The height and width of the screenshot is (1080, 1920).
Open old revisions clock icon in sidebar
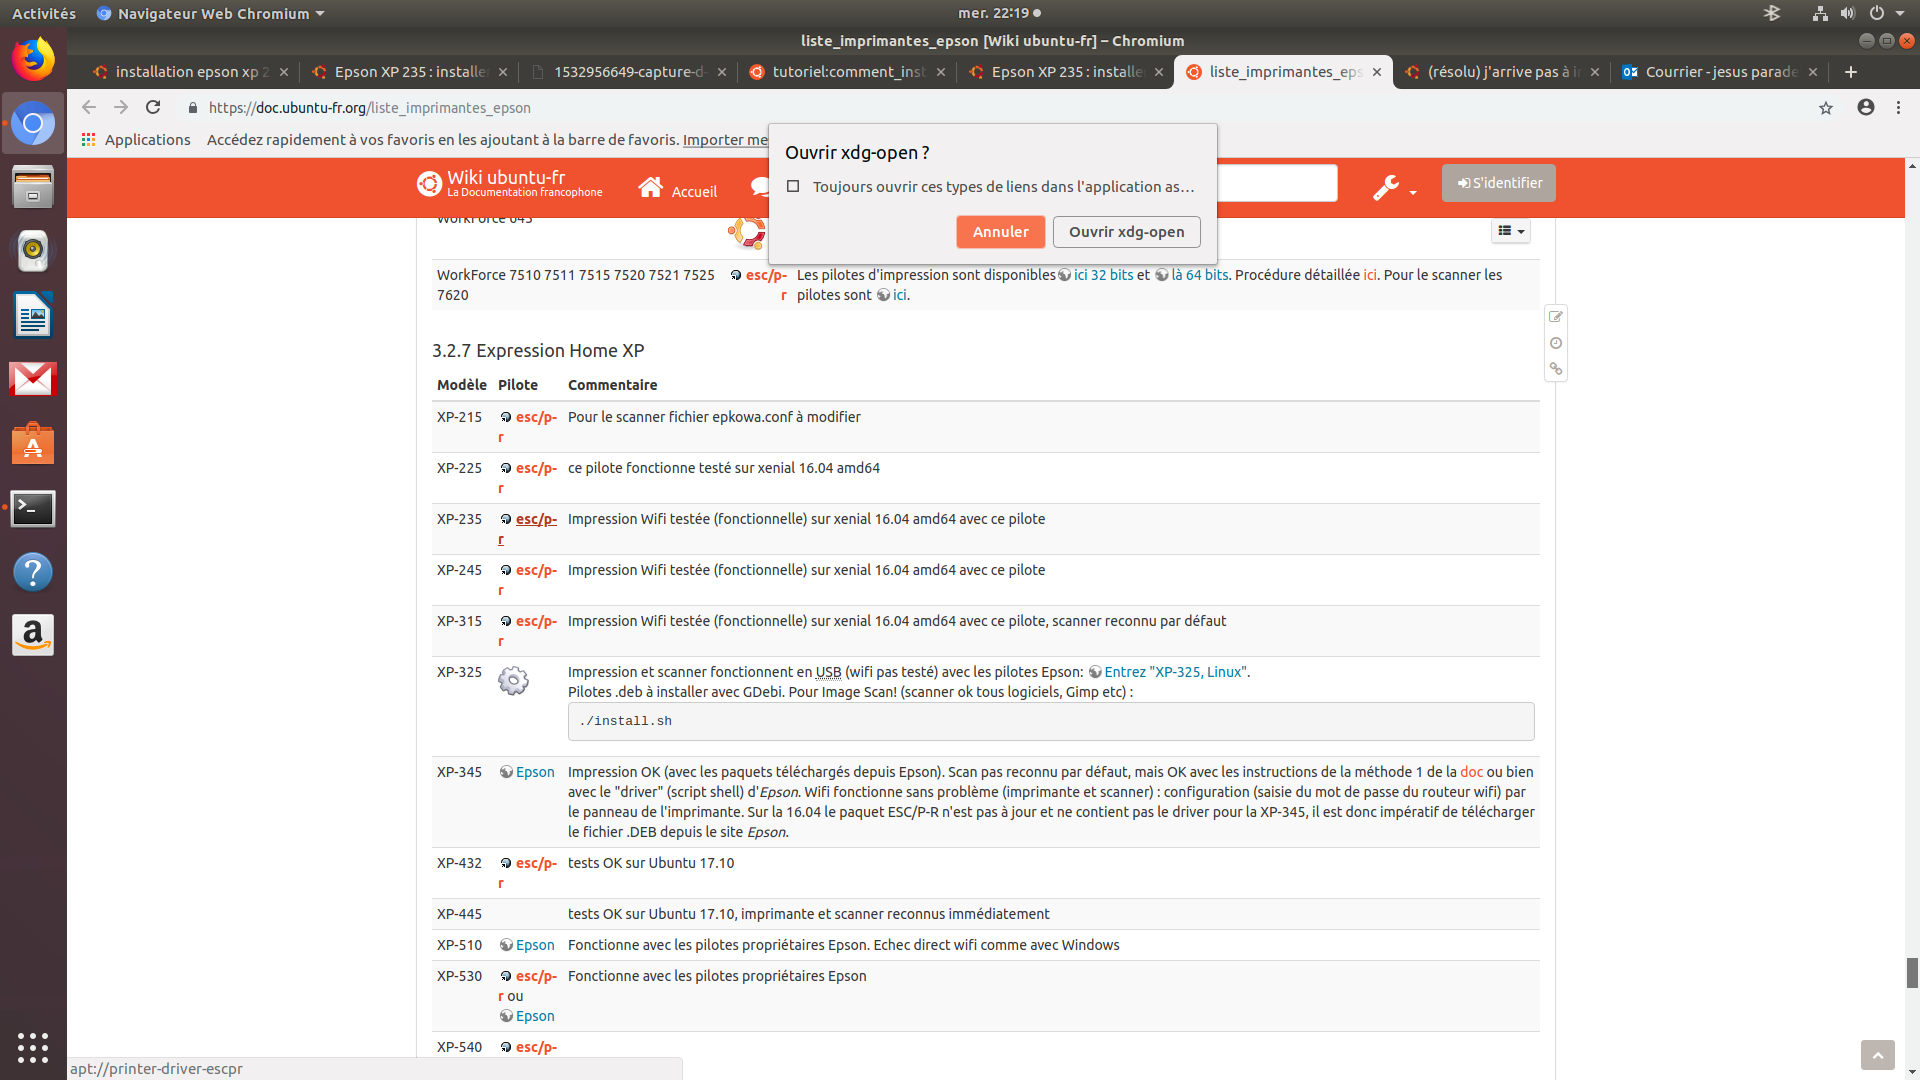(x=1556, y=343)
